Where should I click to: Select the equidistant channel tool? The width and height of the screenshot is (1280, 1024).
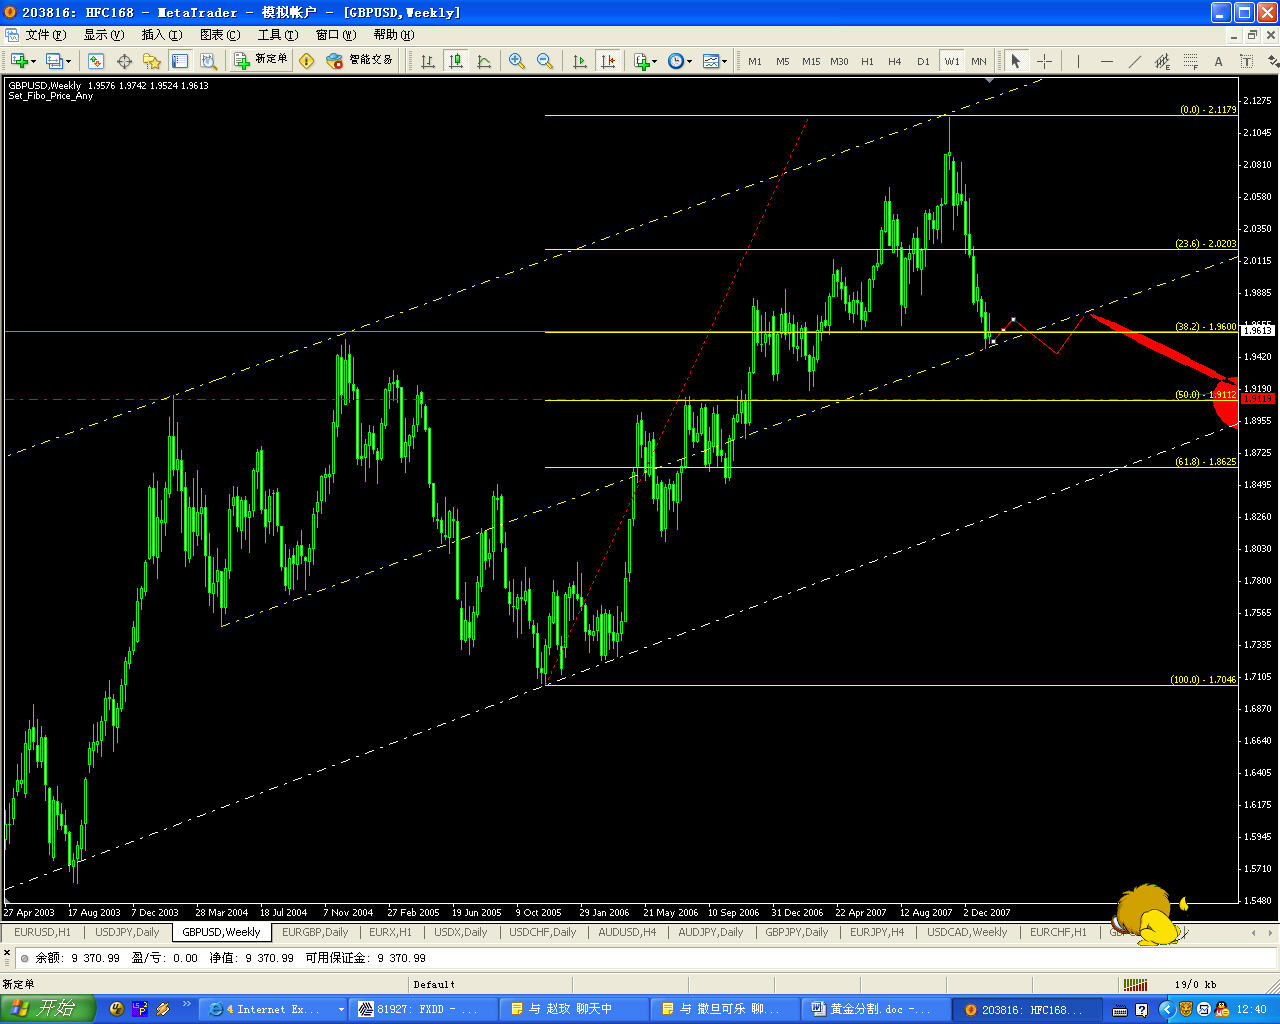tap(1162, 61)
